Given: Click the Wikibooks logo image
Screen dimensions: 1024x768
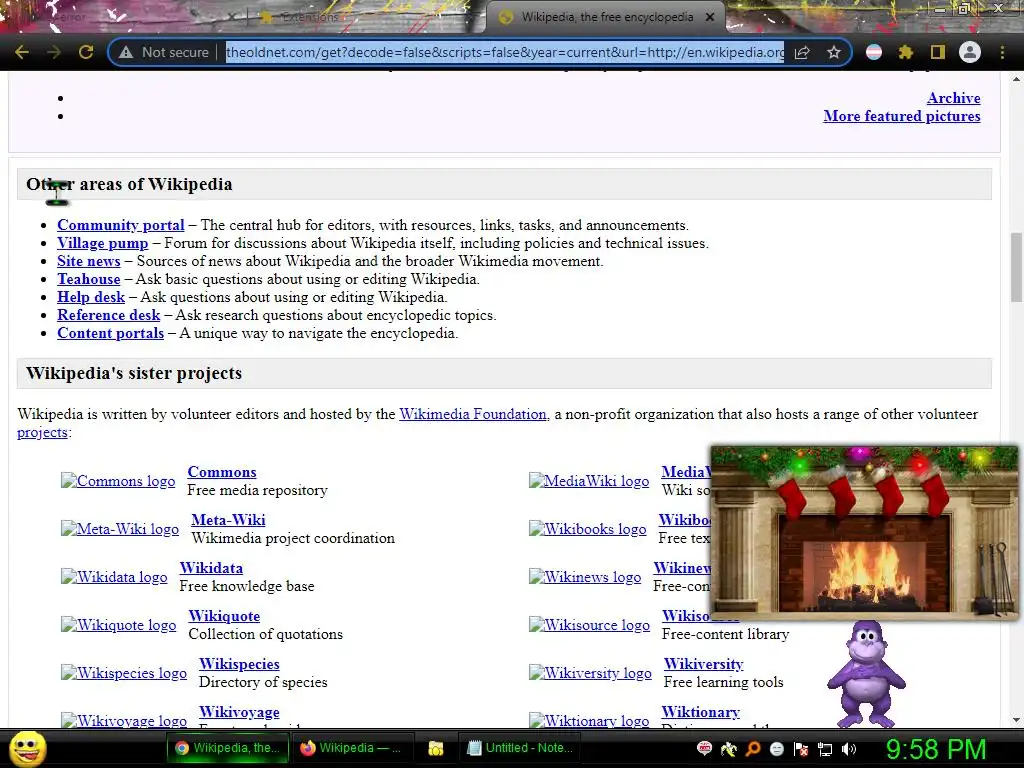Looking at the screenshot, I should 588,529.
